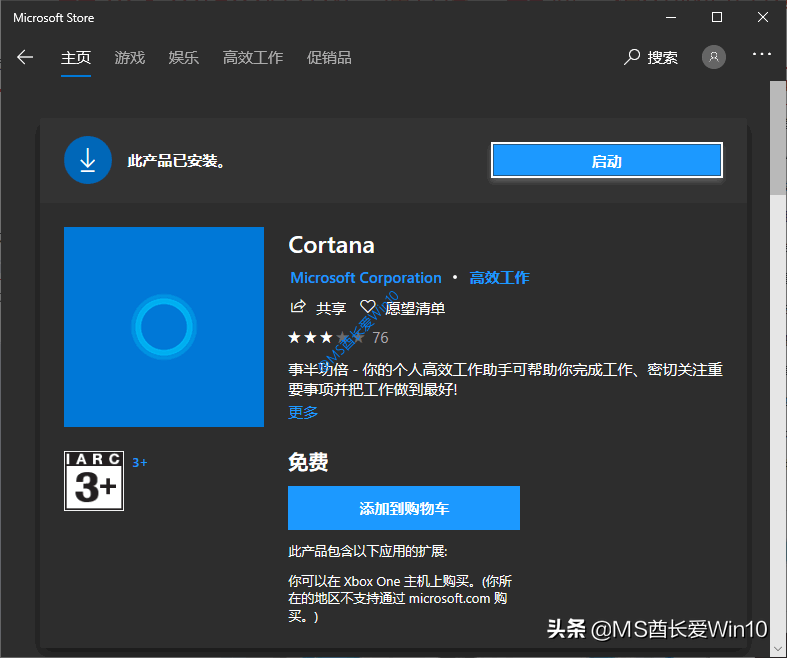Click the Microsoft Store window title
The height and width of the screenshot is (658, 787).
54,18
